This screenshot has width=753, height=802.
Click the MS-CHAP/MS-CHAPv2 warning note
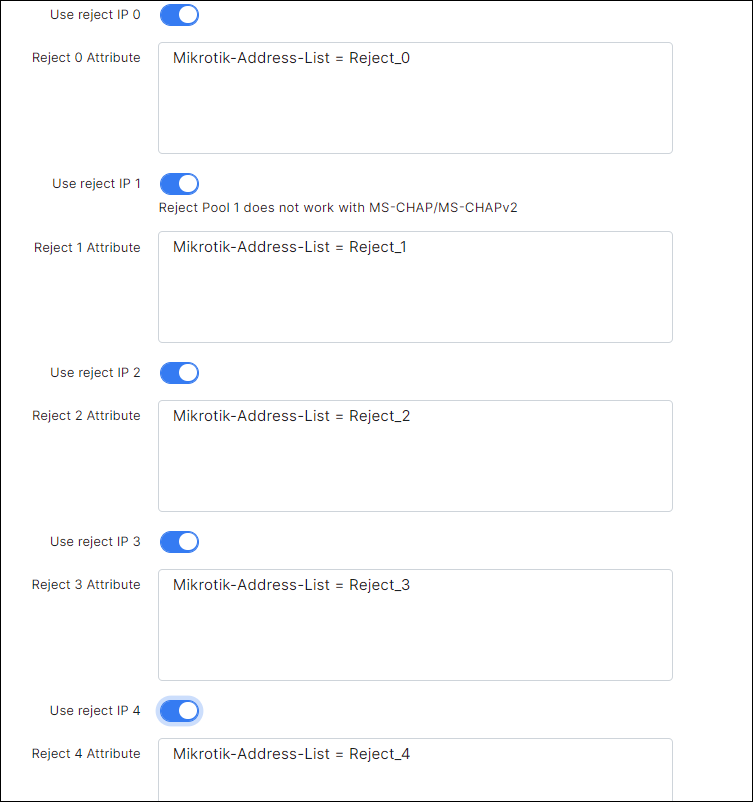tap(338, 208)
